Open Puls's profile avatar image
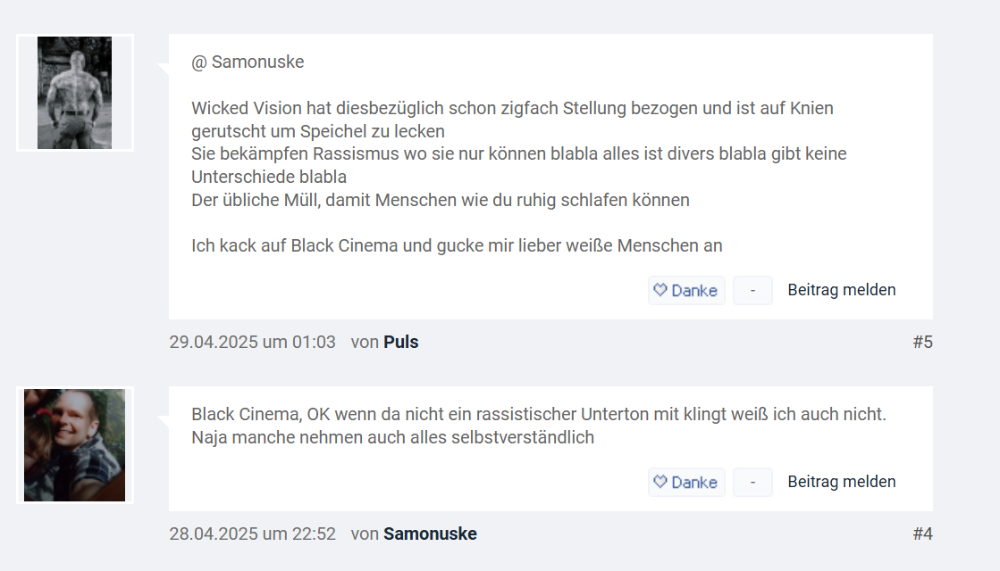This screenshot has height=571, width=1000. click(75, 93)
